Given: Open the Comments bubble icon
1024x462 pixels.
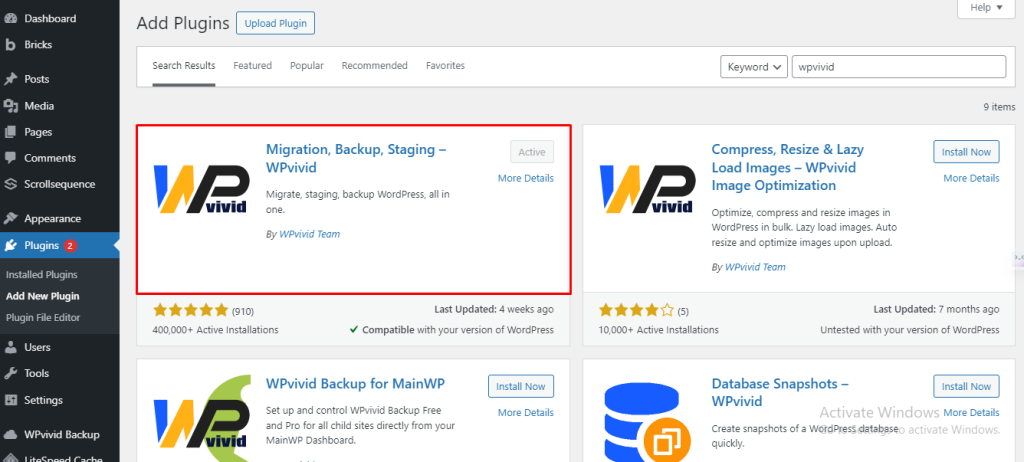Looking at the screenshot, I should pyautogui.click(x=10, y=158).
